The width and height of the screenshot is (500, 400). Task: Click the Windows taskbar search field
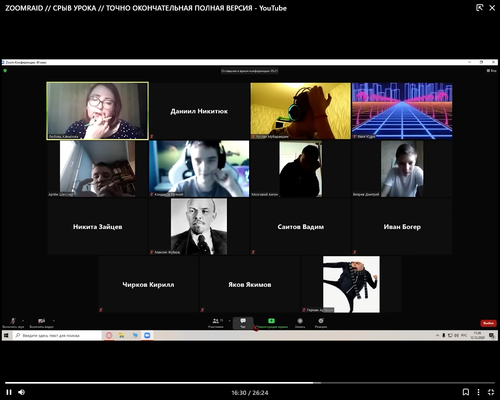[x=57, y=335]
